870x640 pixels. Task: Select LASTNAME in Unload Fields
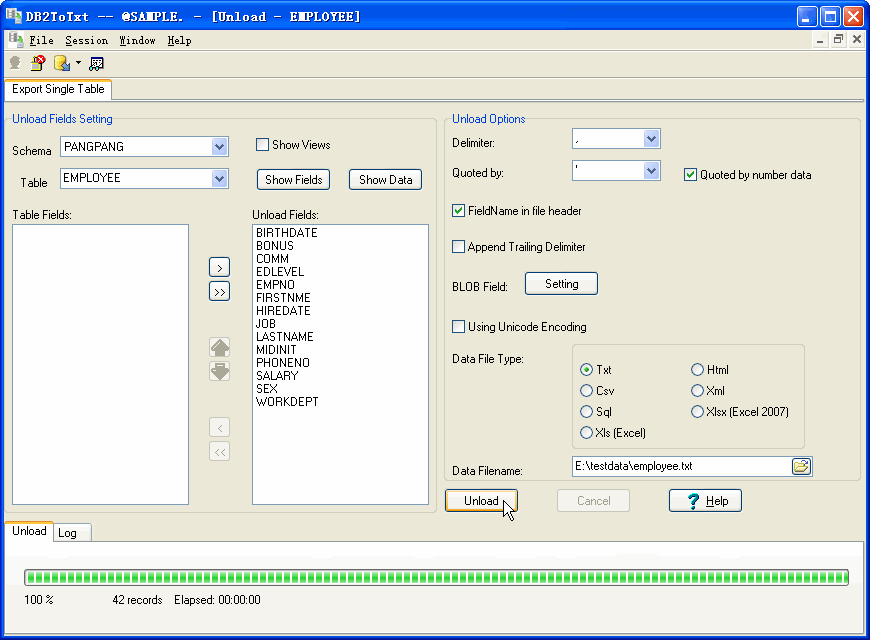coord(285,337)
